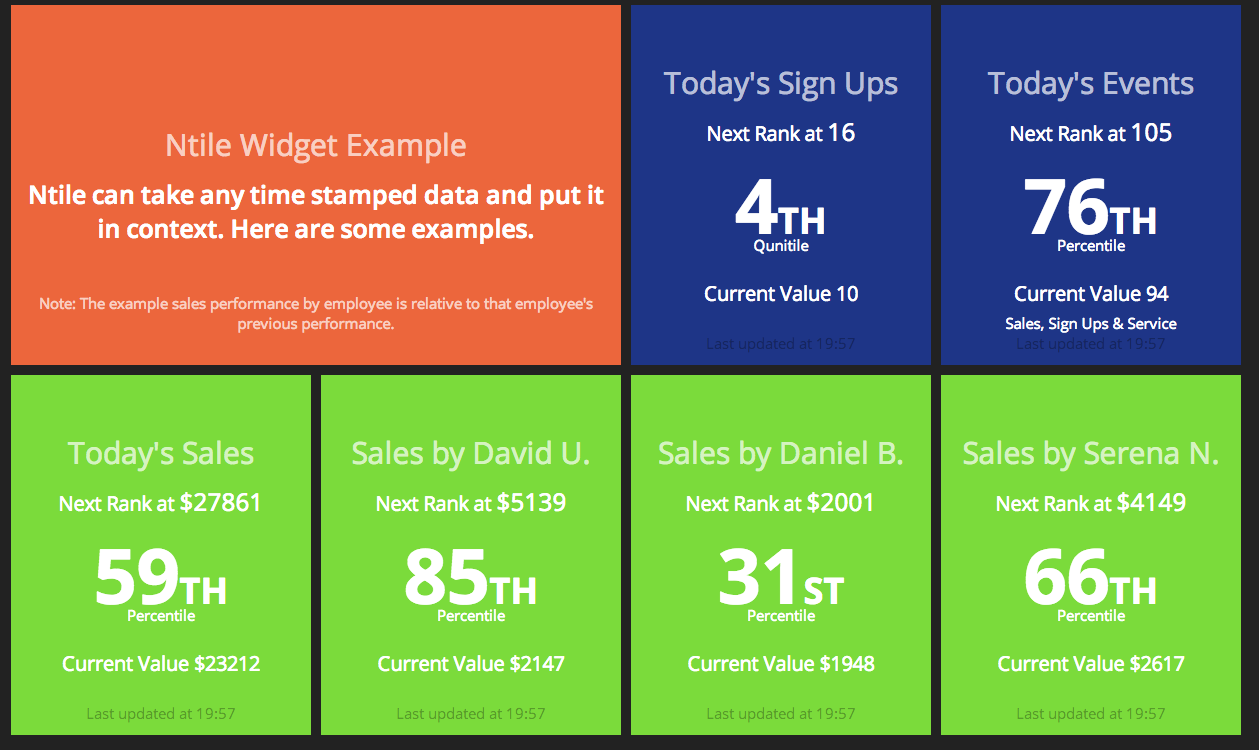Select the Today's Sign Ups tile heading
This screenshot has width=1259, height=750.
[x=781, y=84]
